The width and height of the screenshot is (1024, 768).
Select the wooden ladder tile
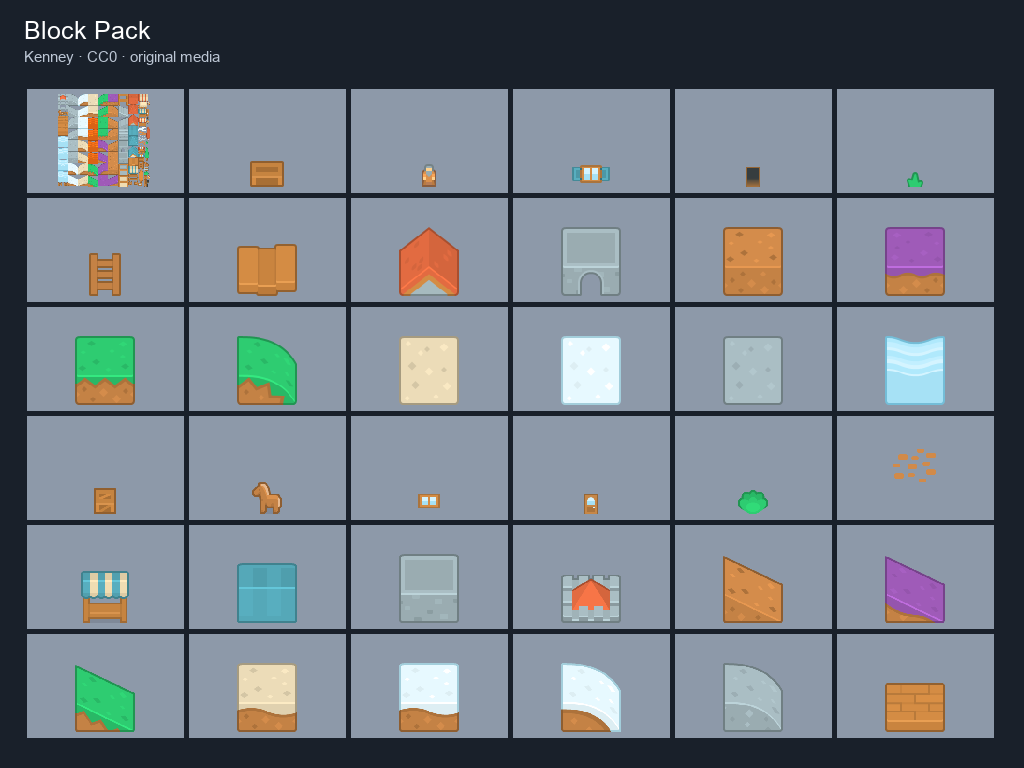(x=105, y=274)
